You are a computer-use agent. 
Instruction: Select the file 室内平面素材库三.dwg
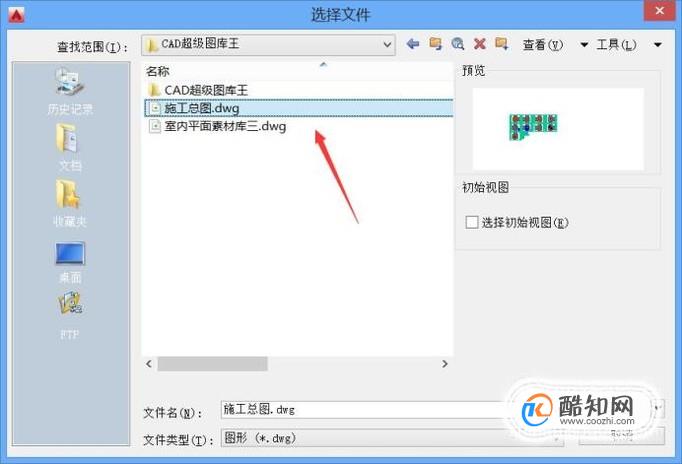coord(217,127)
